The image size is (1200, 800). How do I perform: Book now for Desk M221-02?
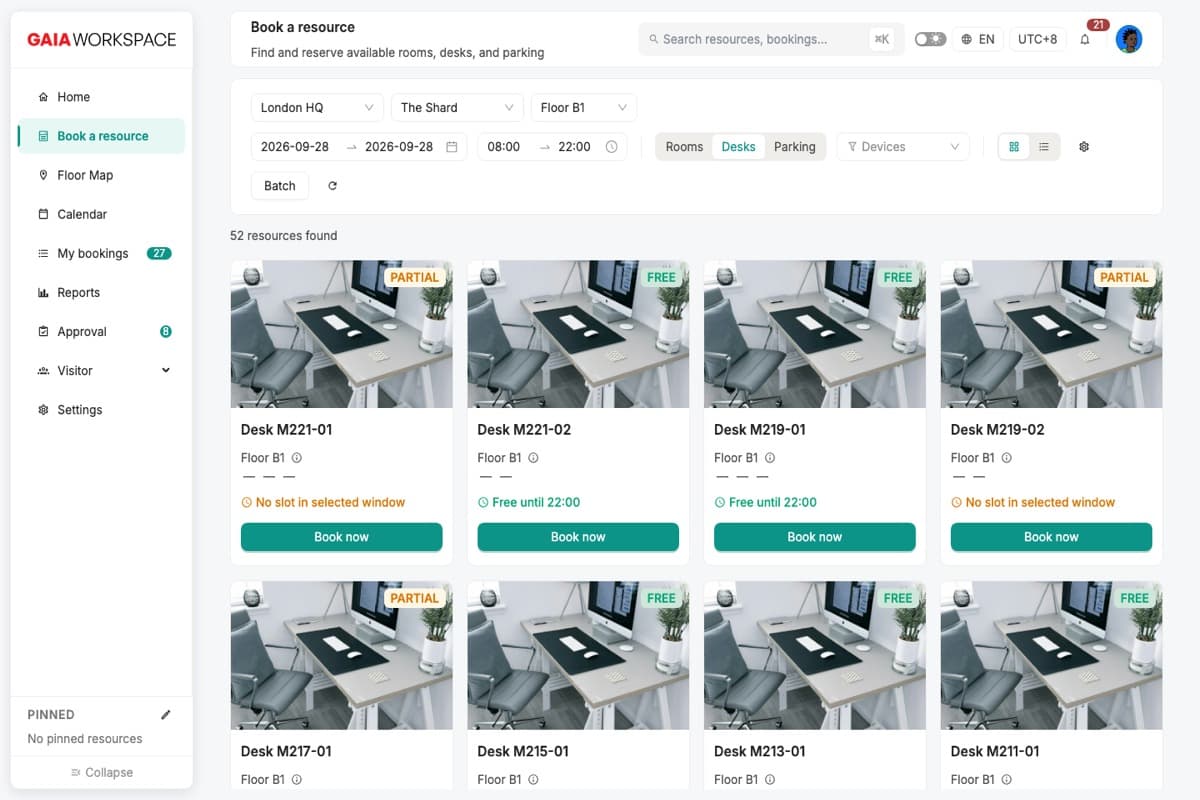[578, 537]
